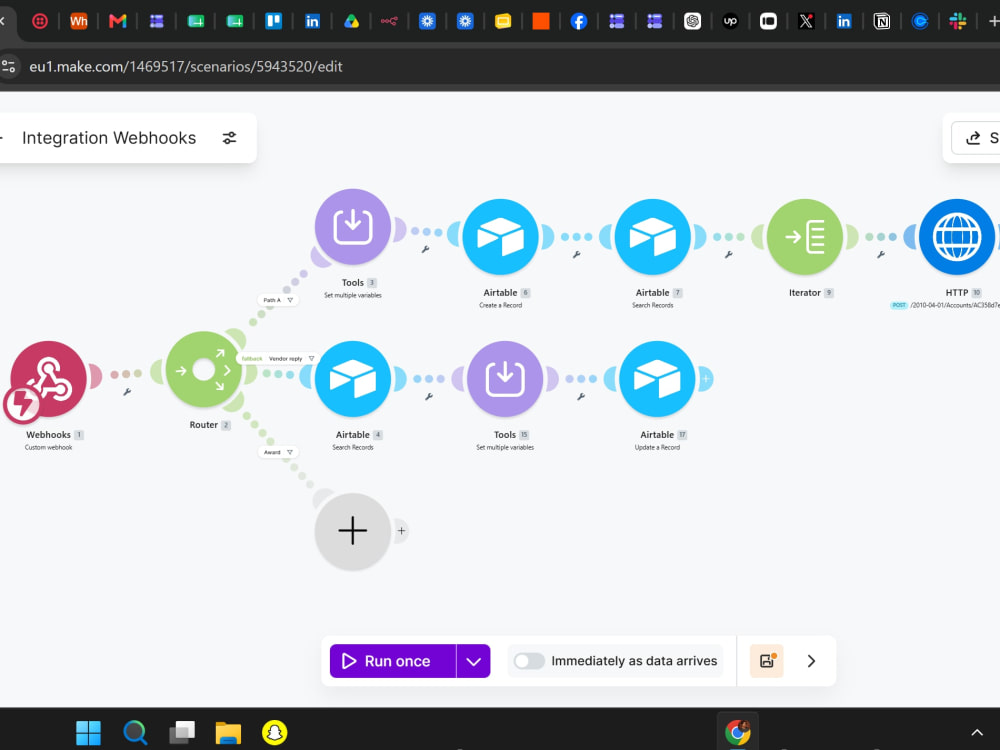Switch to the Slack browser tab
This screenshot has height=750, width=1000.
point(957,21)
